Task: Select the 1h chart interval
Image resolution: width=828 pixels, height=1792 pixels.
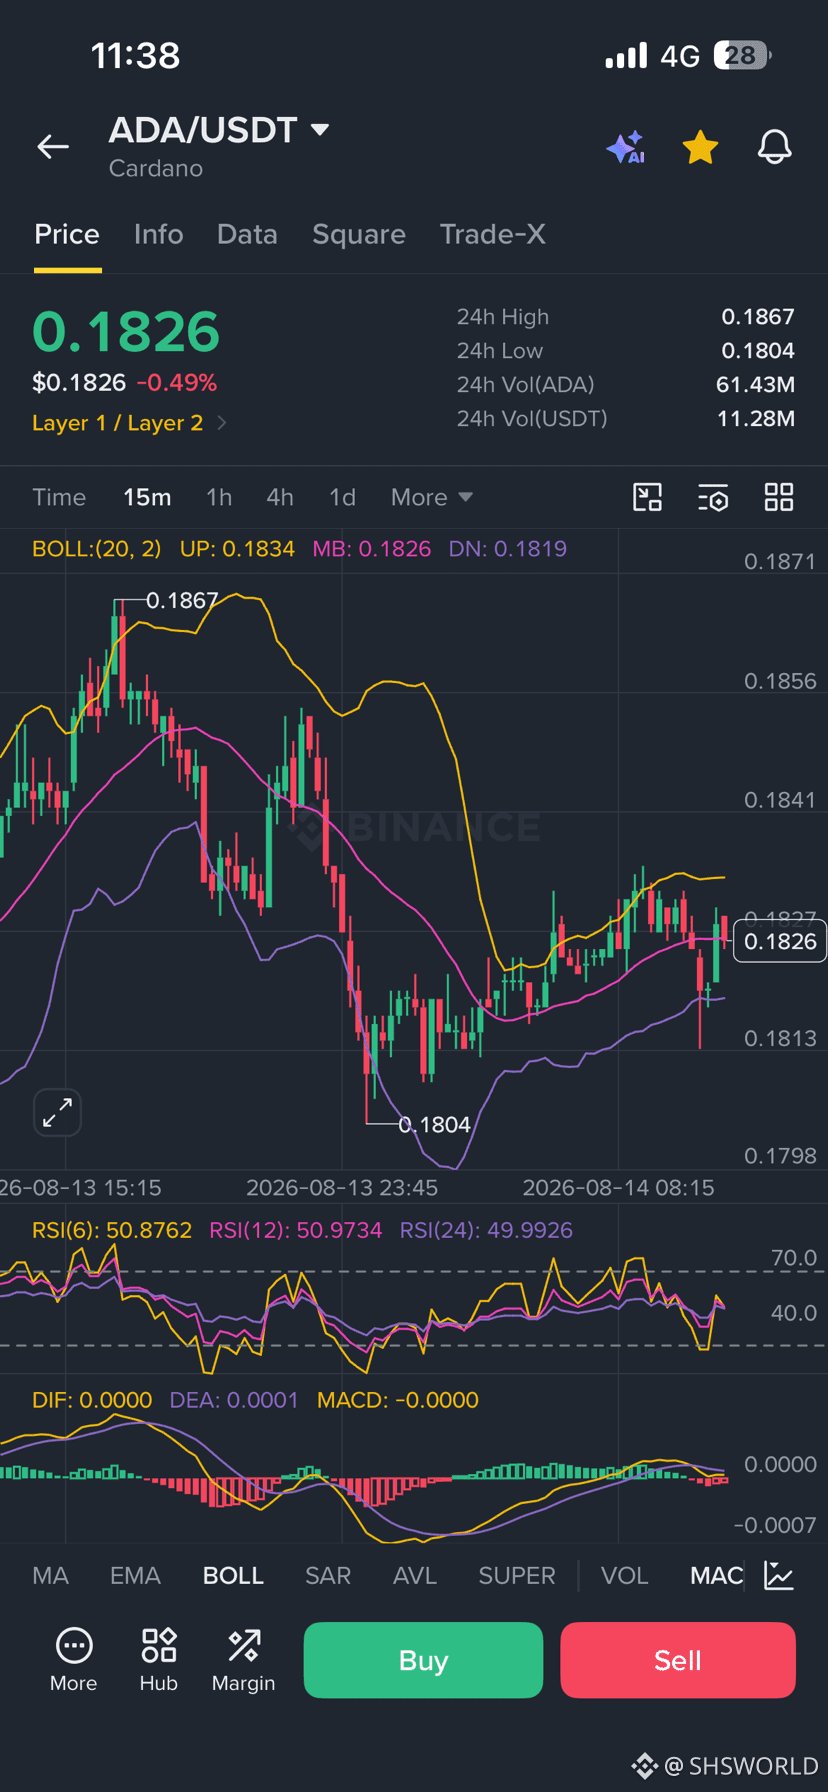Action: tap(219, 497)
